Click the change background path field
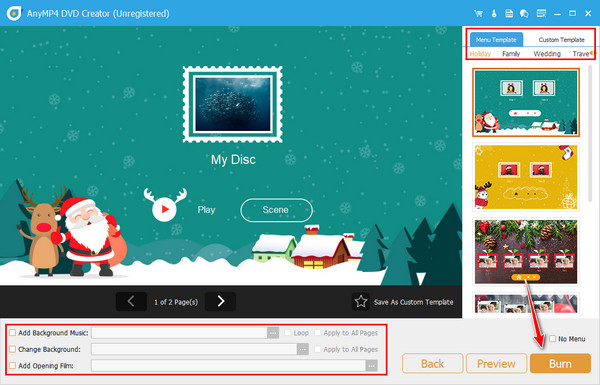600x385 pixels. [x=194, y=349]
